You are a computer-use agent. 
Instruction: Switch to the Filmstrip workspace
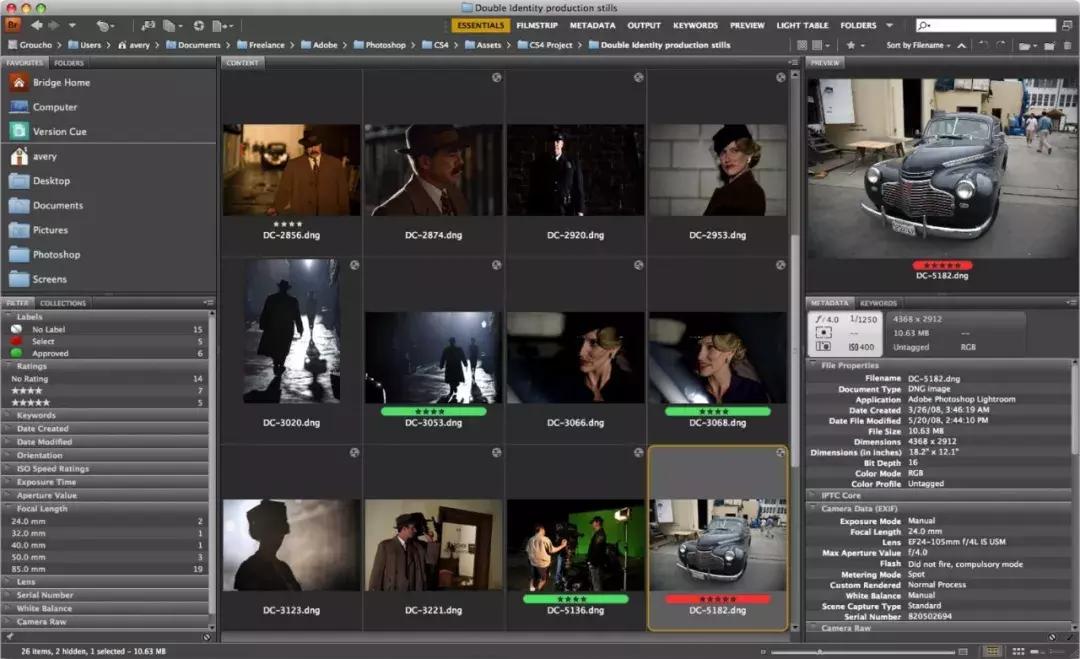[537, 25]
